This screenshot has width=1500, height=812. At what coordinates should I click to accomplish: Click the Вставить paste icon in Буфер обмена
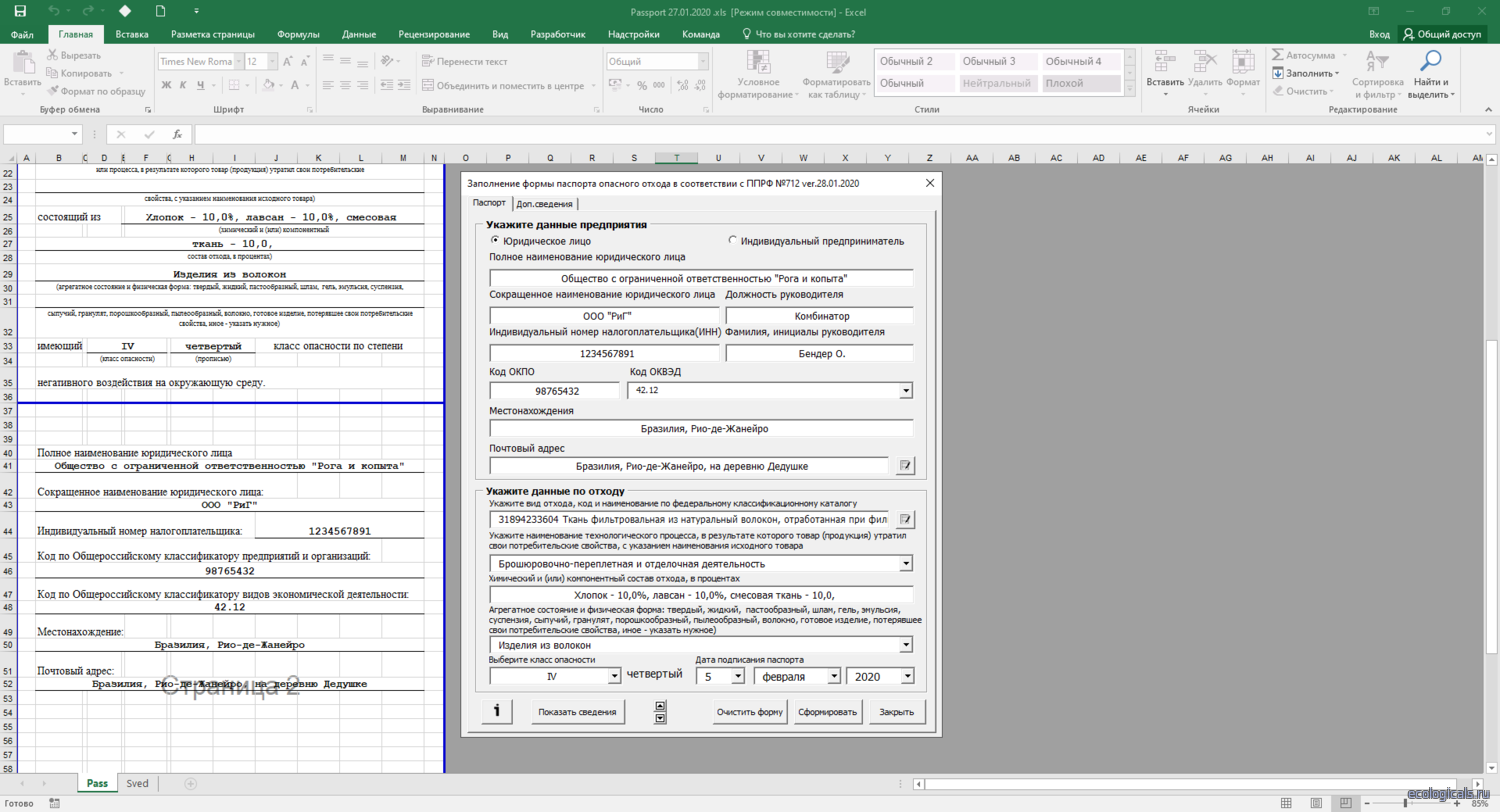pos(20,62)
